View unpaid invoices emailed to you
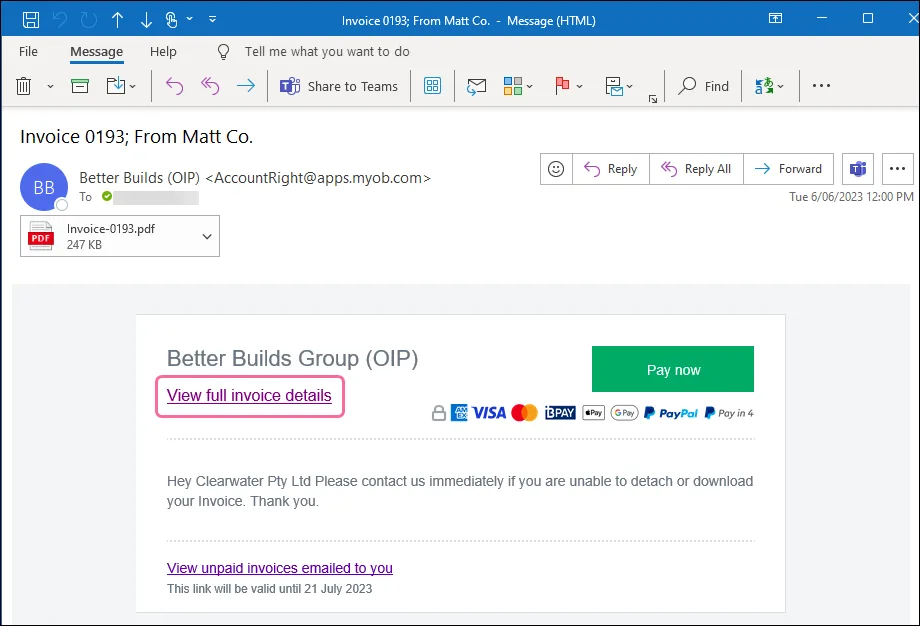 tap(279, 568)
